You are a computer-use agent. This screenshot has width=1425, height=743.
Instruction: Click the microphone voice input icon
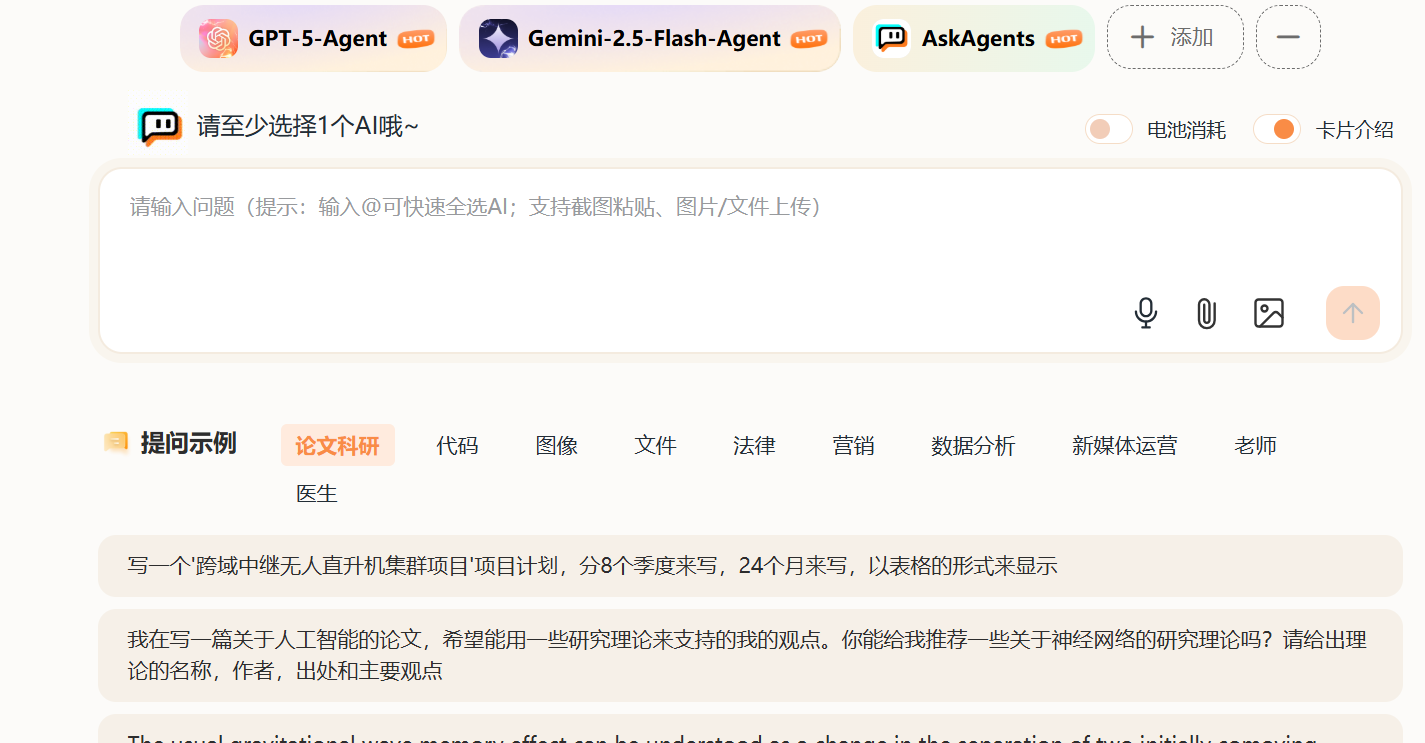(1146, 313)
